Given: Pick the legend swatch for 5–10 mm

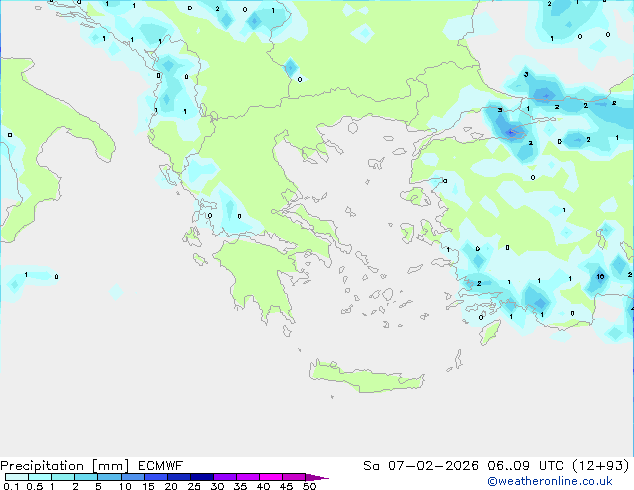Looking at the screenshot, I should pyautogui.click(x=109, y=477).
